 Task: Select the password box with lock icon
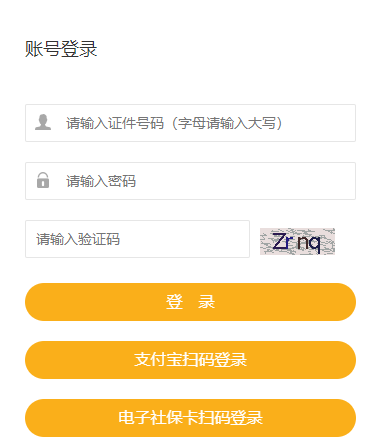coord(190,181)
